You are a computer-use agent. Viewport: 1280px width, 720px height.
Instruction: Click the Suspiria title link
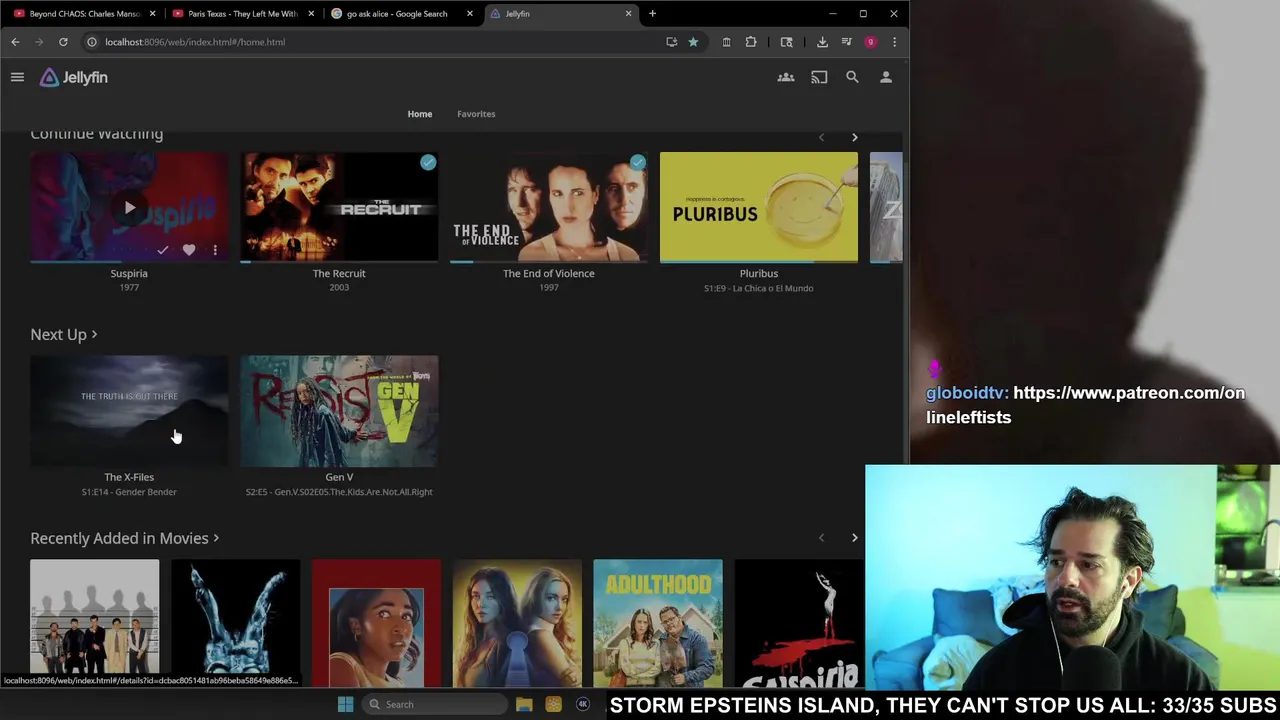pos(129,273)
